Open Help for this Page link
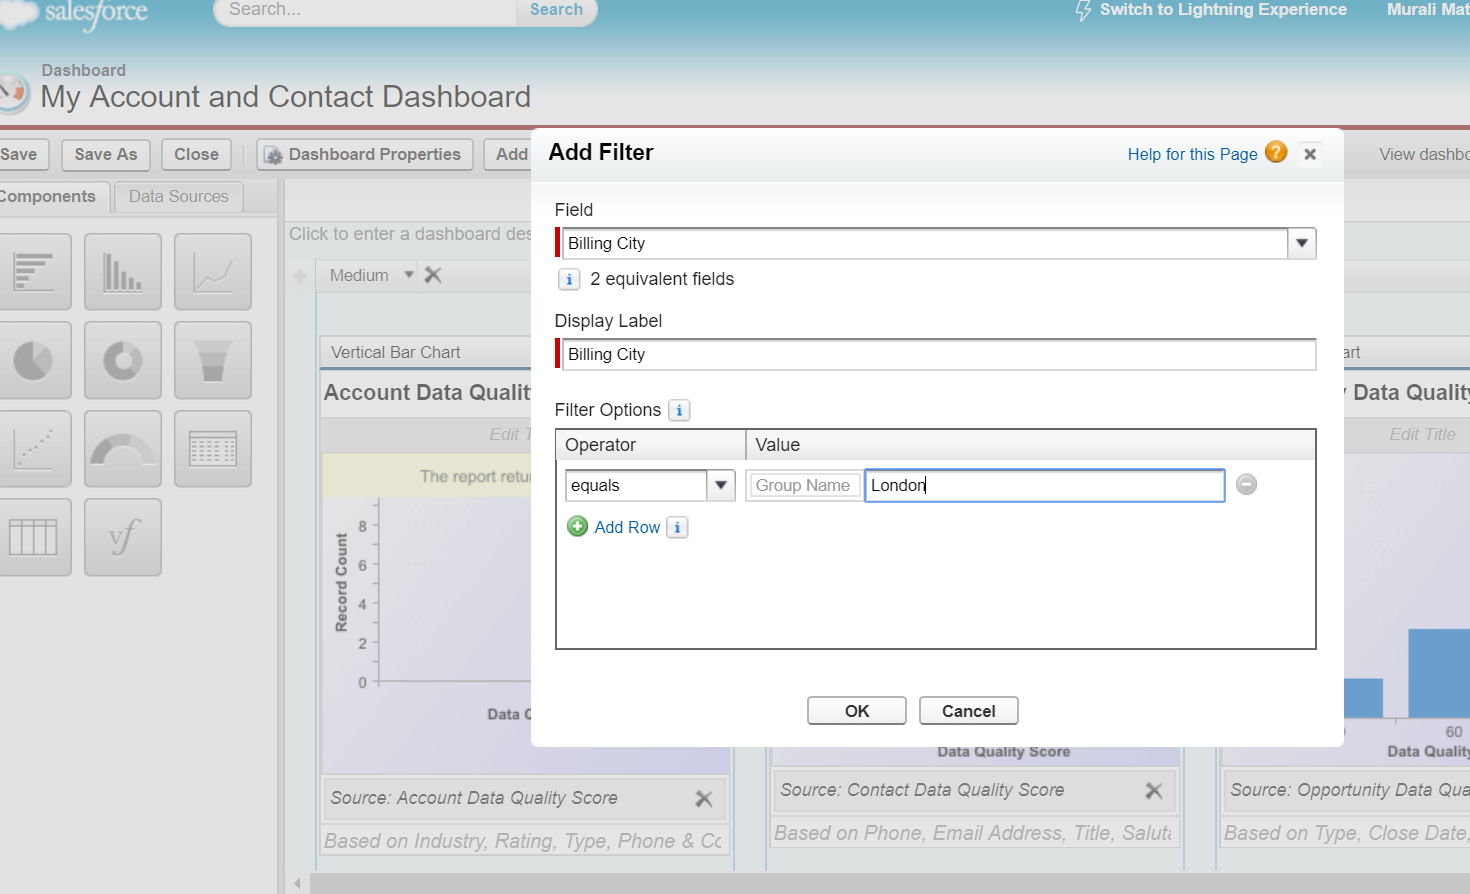The height and width of the screenshot is (894, 1470). click(1192, 154)
